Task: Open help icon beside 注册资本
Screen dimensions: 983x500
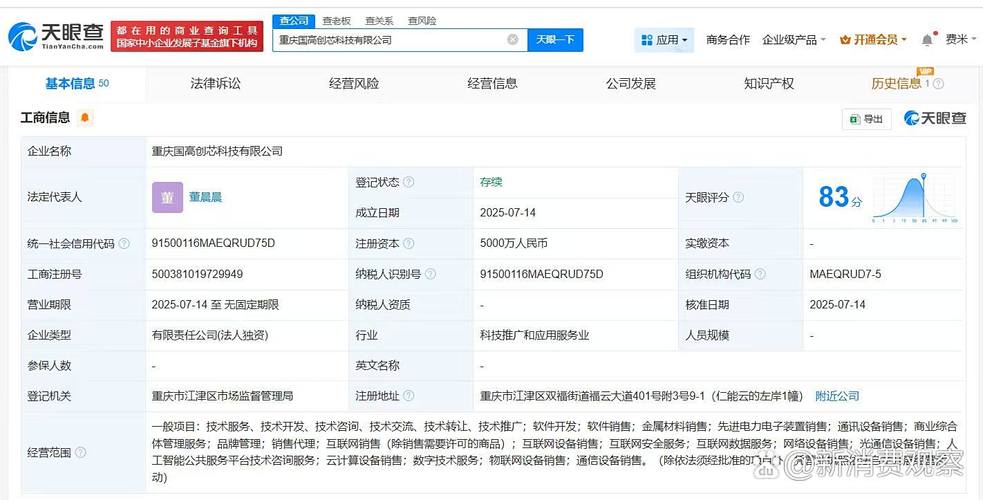Action: click(409, 244)
